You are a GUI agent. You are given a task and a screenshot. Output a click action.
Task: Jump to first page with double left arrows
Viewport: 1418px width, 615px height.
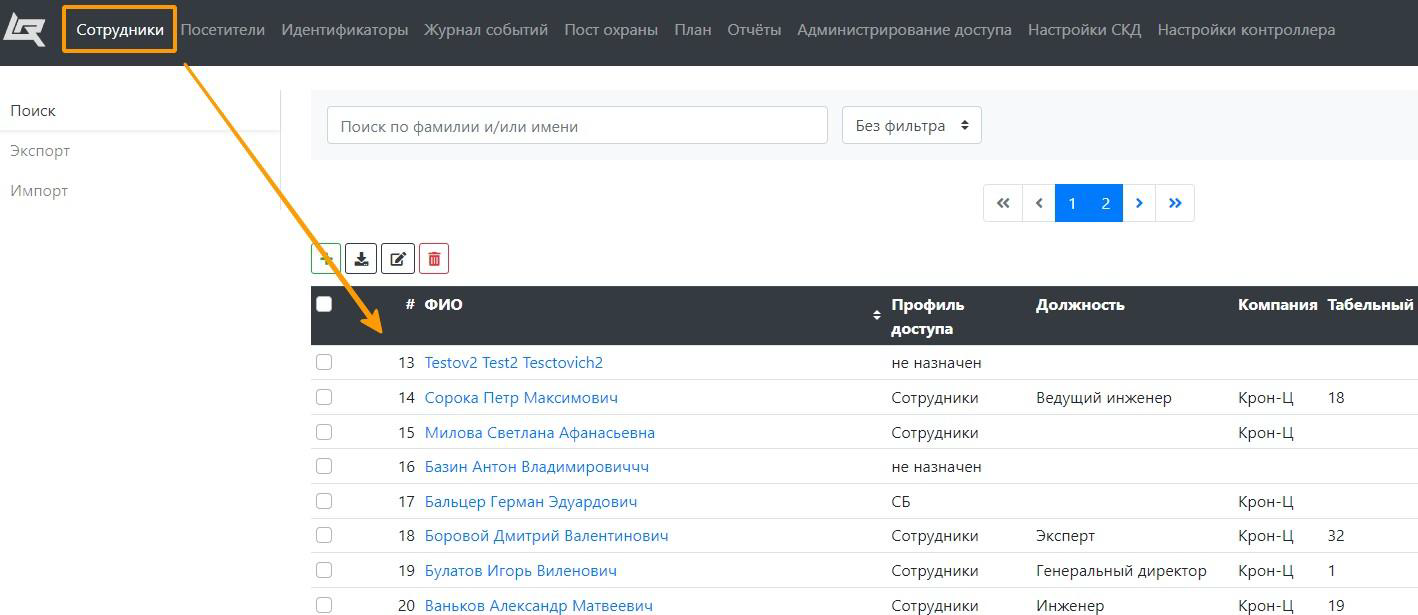pos(1003,203)
